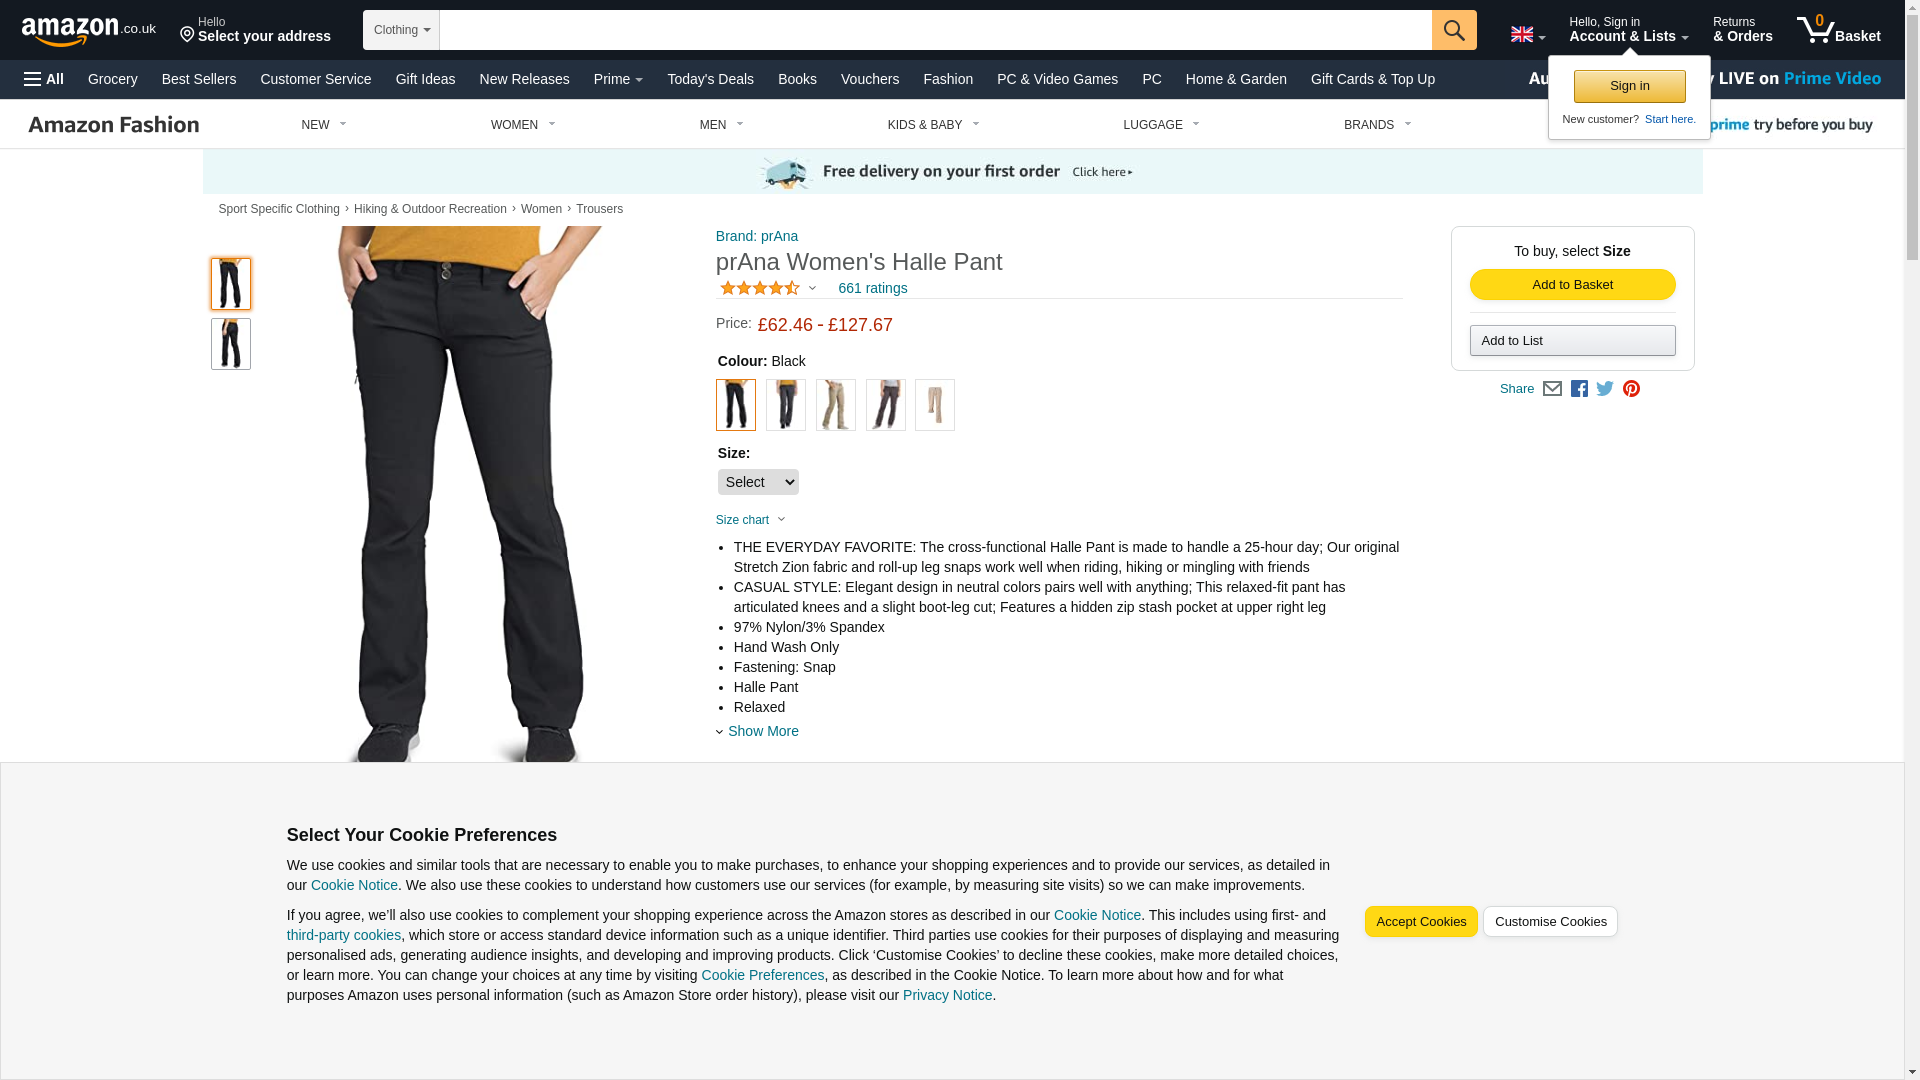Open the WOMEN fashion menu
1920x1080 pixels.
[523, 125]
